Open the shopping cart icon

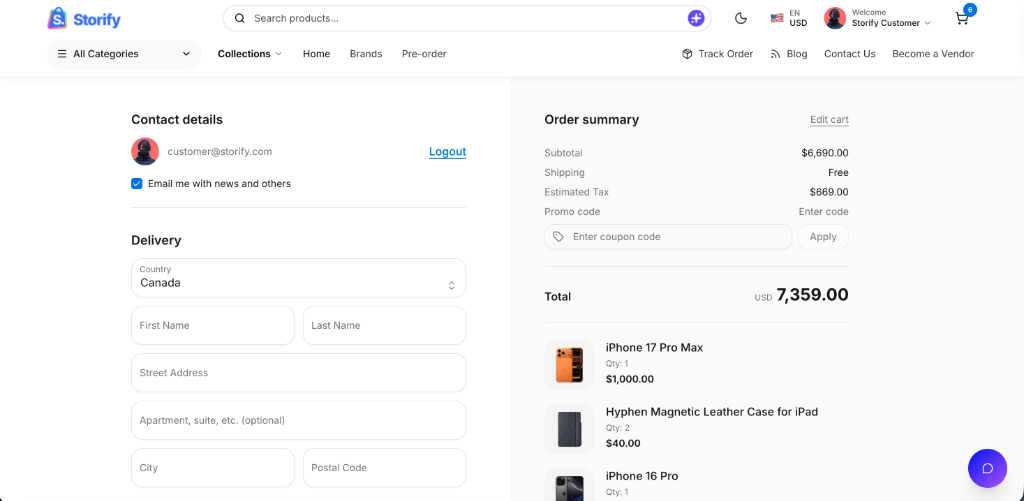(962, 18)
